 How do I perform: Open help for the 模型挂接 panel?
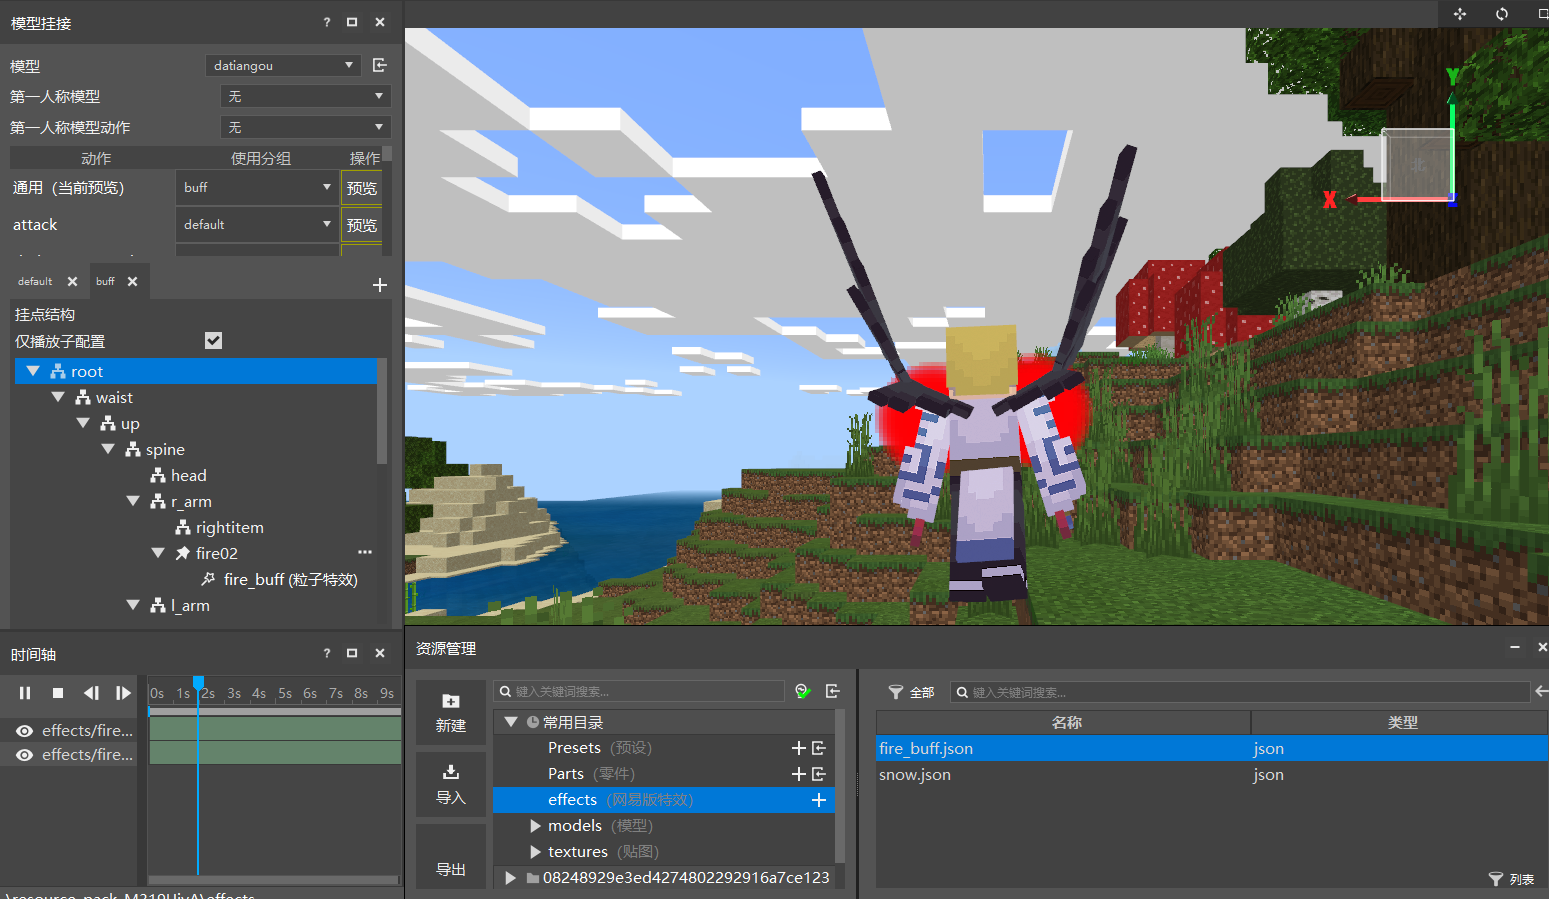326,22
